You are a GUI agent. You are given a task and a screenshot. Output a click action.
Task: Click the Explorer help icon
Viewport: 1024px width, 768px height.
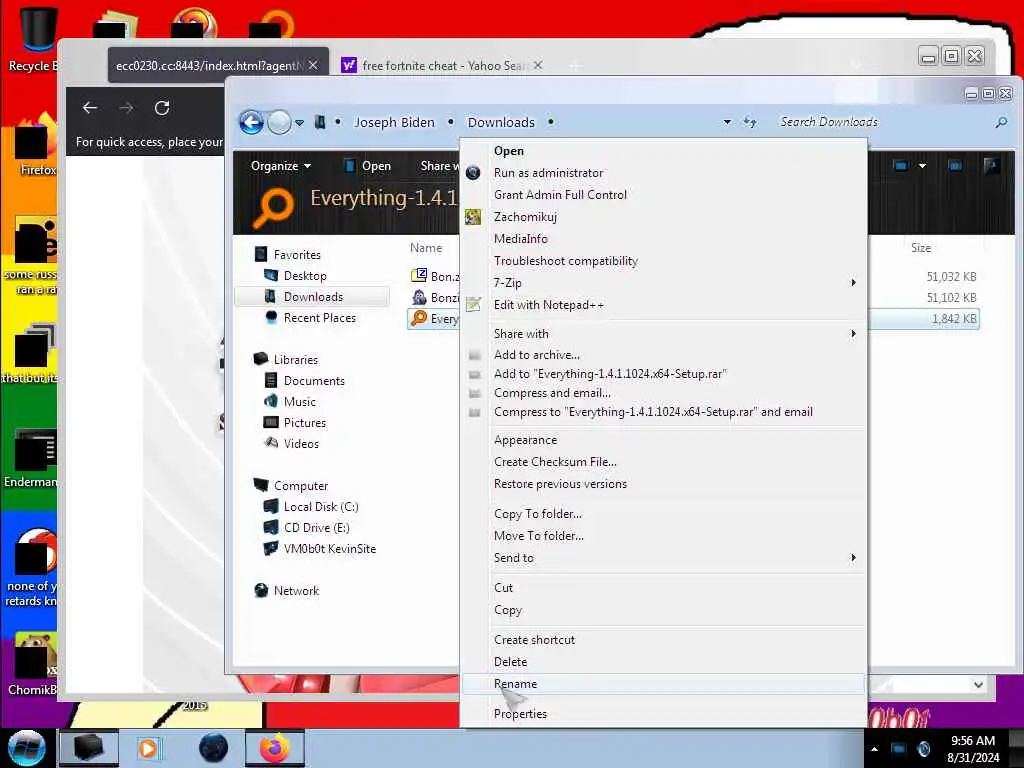click(x=991, y=166)
